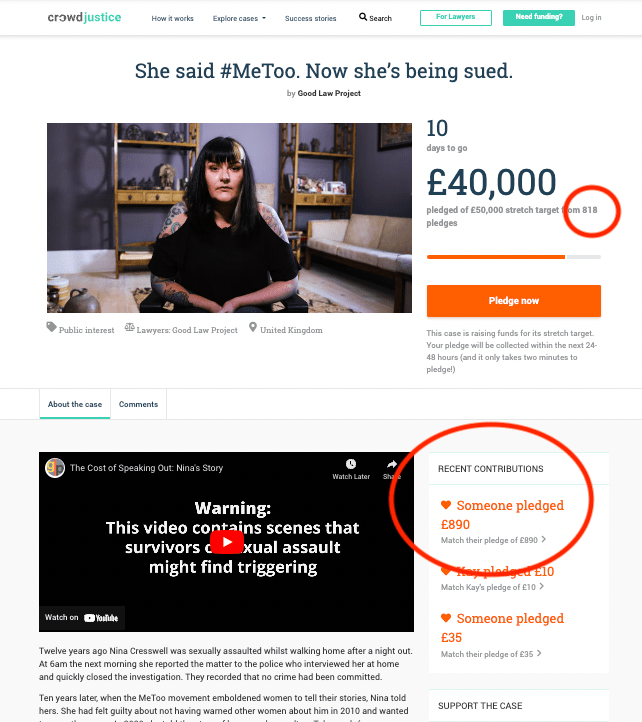Click the Lawyers scales icon
The height and width of the screenshot is (722, 642).
point(130,328)
